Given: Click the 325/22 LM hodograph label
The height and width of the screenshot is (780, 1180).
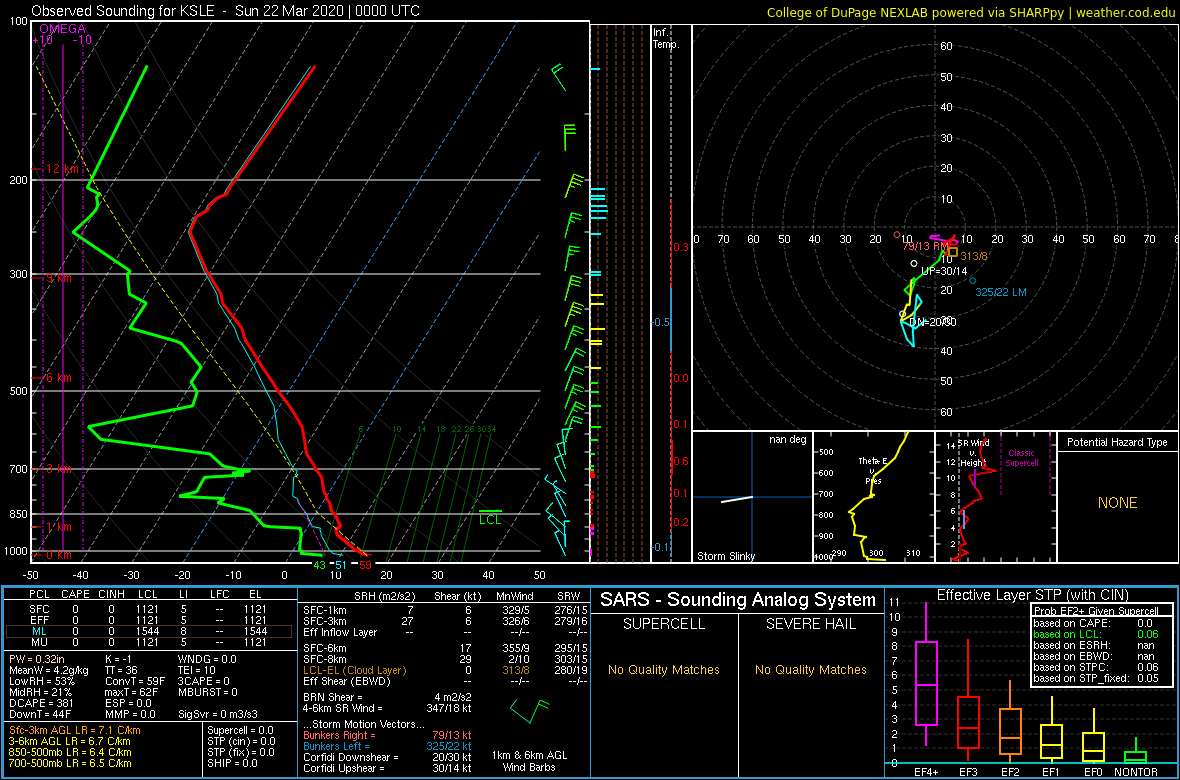Looking at the screenshot, I should click(1001, 292).
